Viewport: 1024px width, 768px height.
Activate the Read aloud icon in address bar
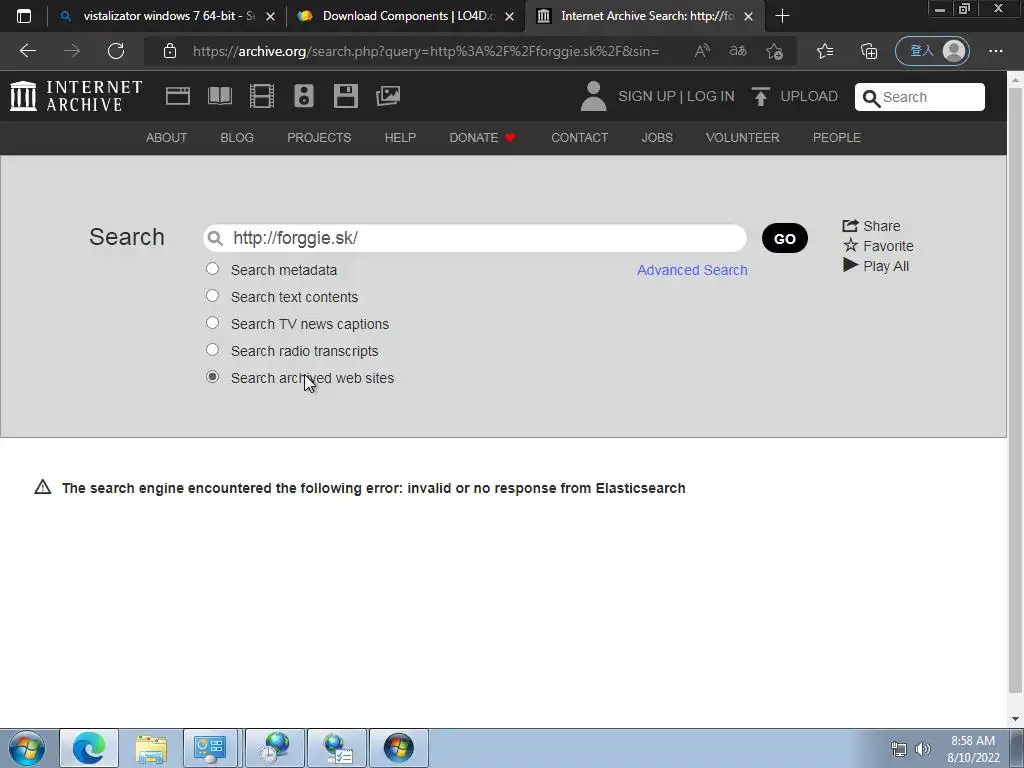coord(702,51)
